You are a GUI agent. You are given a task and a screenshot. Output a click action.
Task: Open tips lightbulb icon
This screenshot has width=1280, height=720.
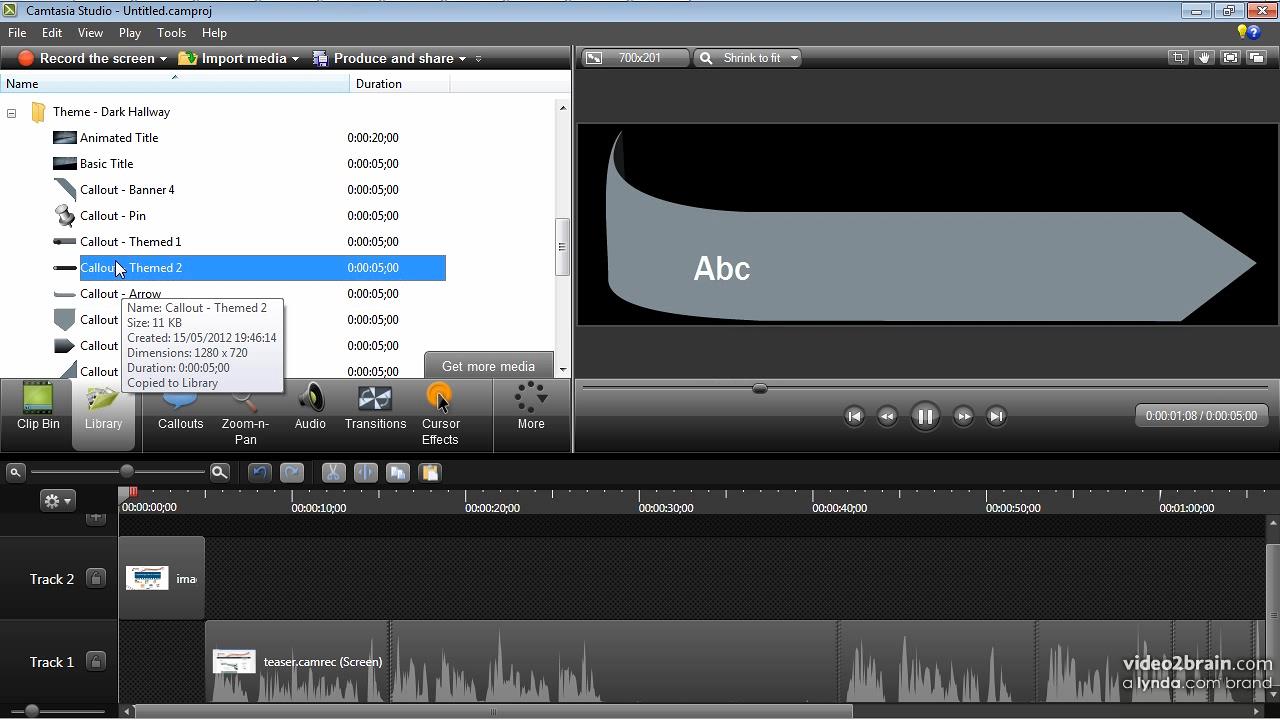pos(1242,32)
